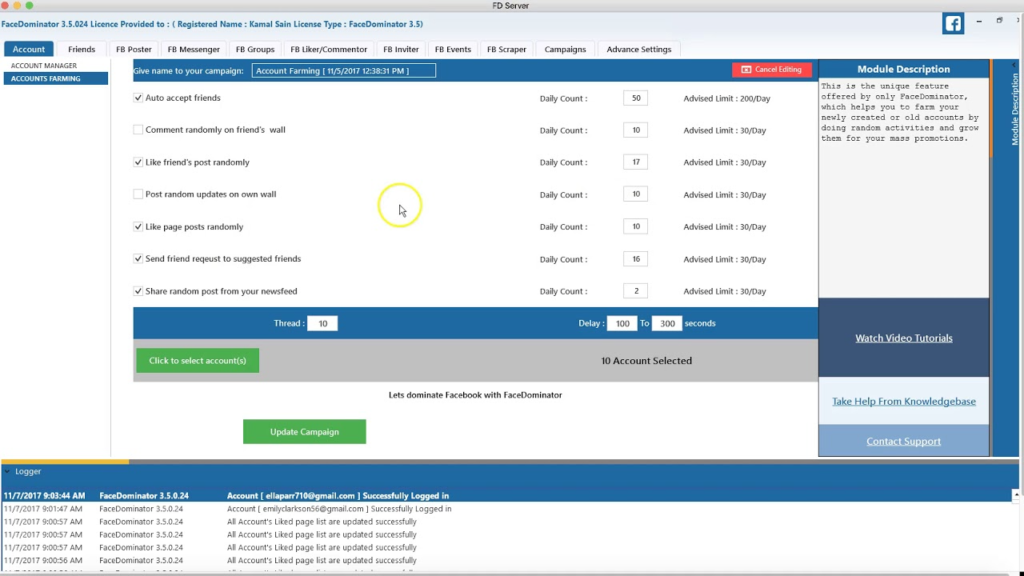The width and height of the screenshot is (1024, 576).
Task: Edit Post random updates daily count
Action: (635, 194)
